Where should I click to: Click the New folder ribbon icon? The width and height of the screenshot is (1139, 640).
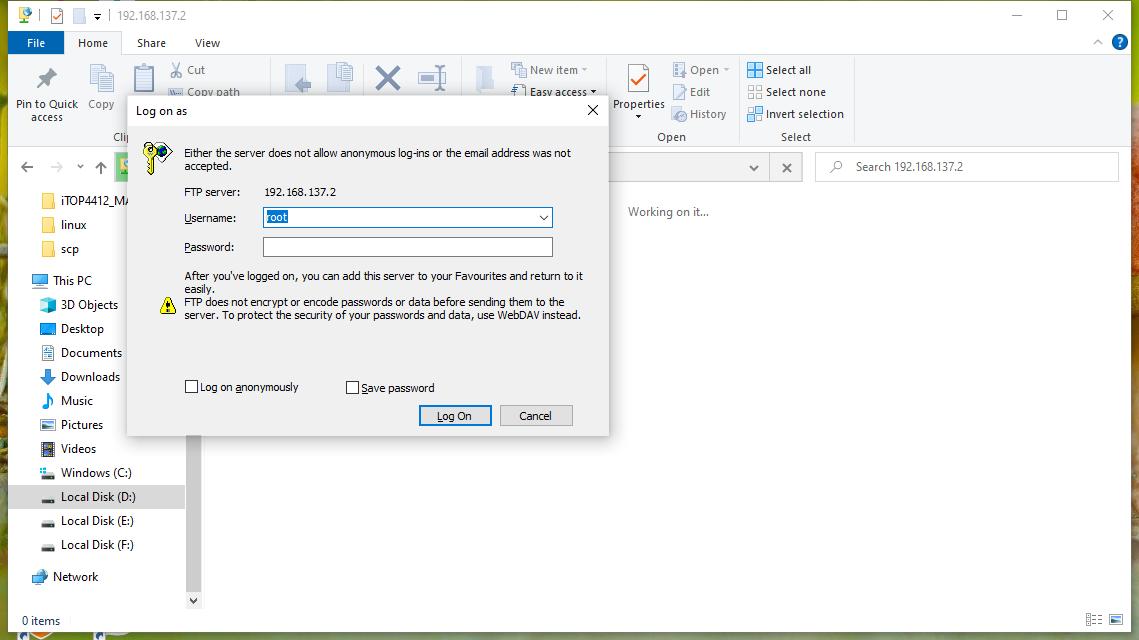pos(485,78)
